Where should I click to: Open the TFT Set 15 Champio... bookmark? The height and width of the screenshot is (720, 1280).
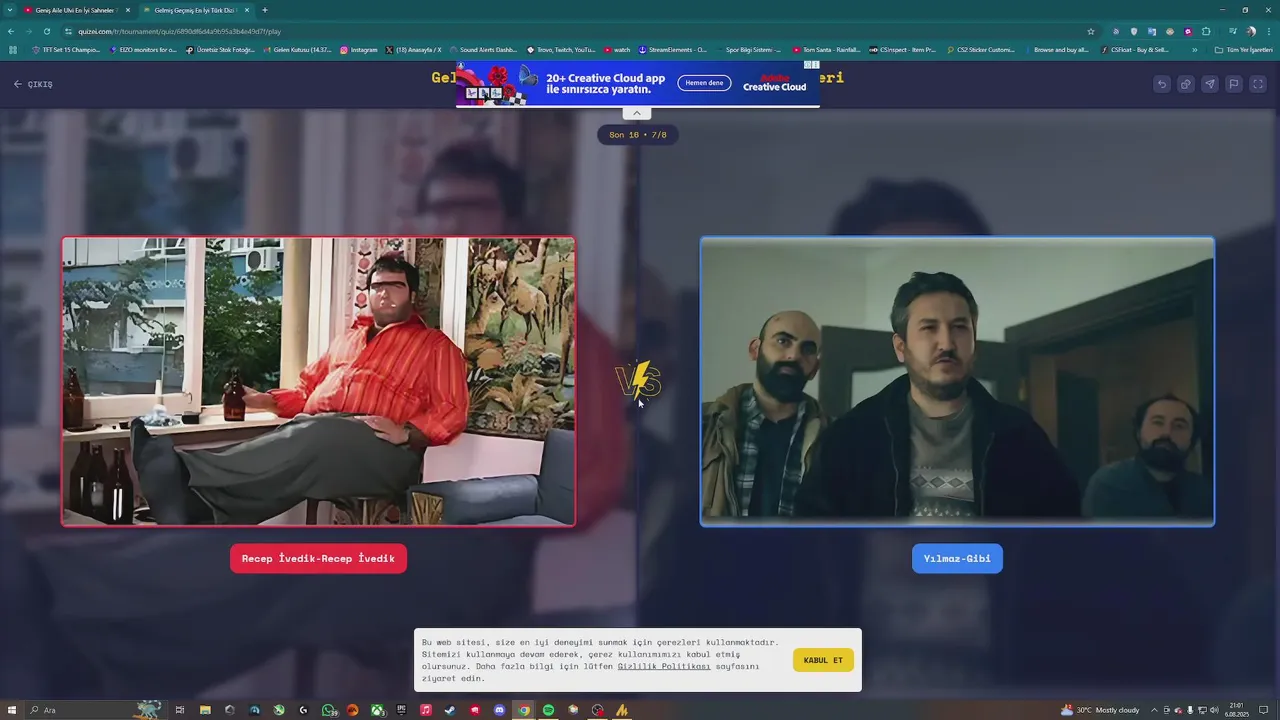pos(67,50)
